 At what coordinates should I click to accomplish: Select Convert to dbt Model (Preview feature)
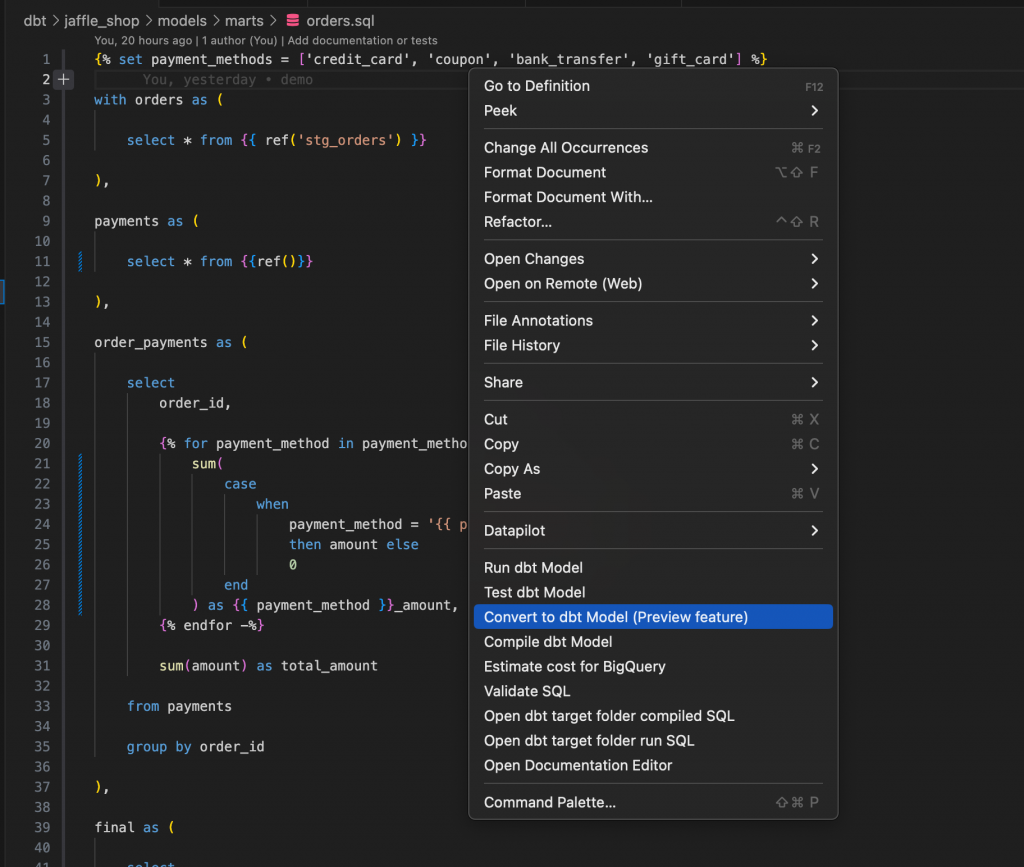(x=653, y=618)
